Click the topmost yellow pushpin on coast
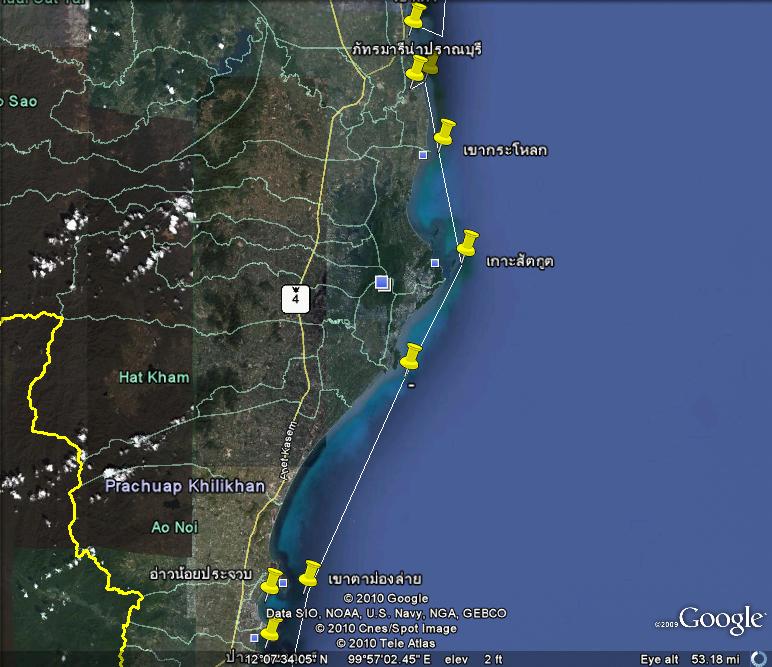Screen dimensions: 772x667 click(415, 16)
